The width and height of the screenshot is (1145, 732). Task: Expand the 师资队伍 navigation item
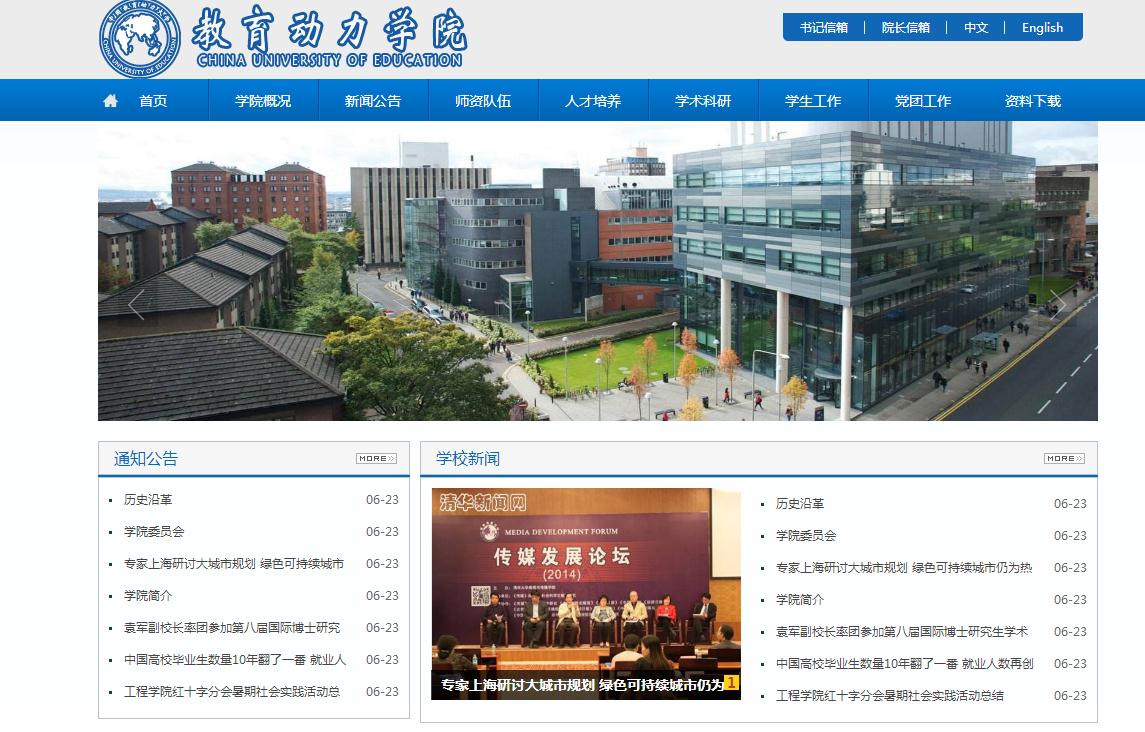(x=483, y=101)
